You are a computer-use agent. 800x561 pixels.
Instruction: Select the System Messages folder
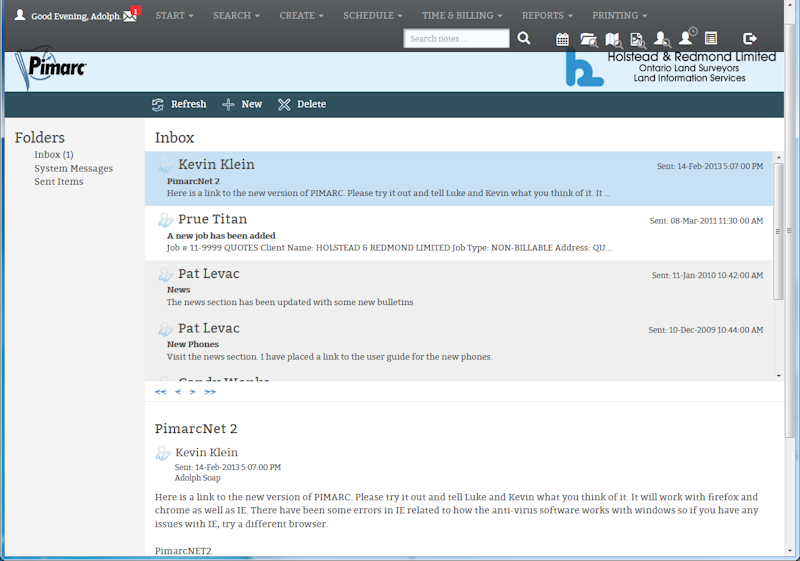coord(73,168)
